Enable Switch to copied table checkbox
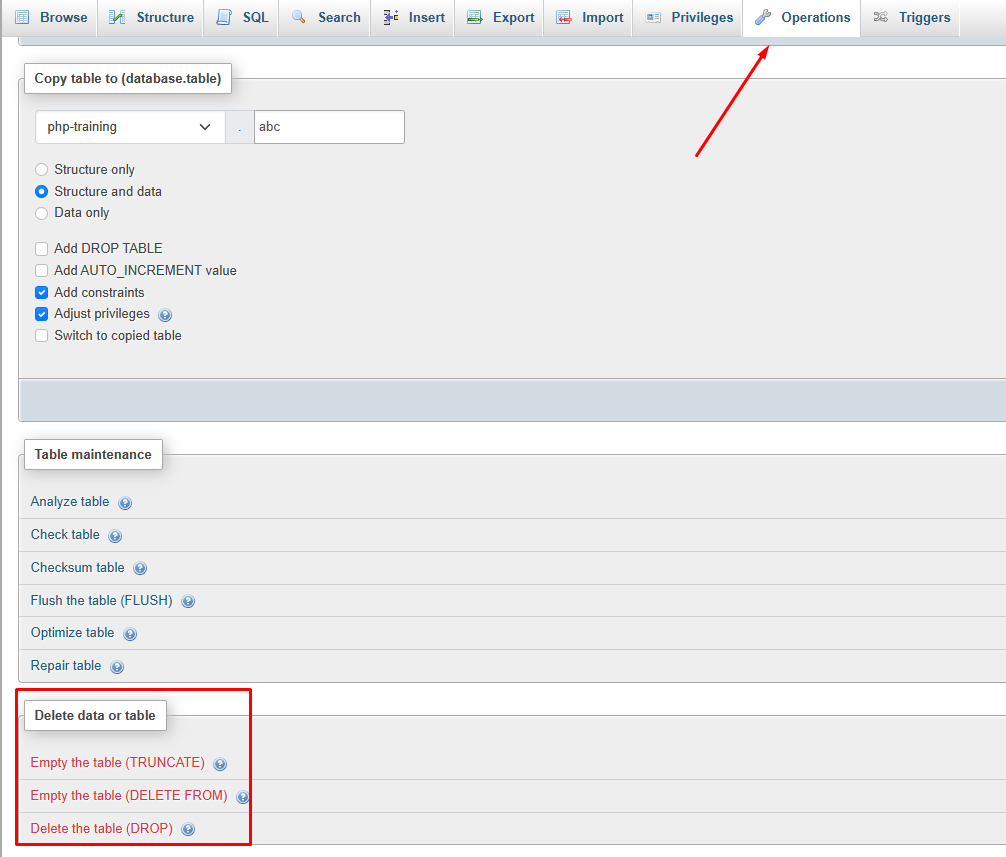The image size is (1006, 857). point(41,336)
